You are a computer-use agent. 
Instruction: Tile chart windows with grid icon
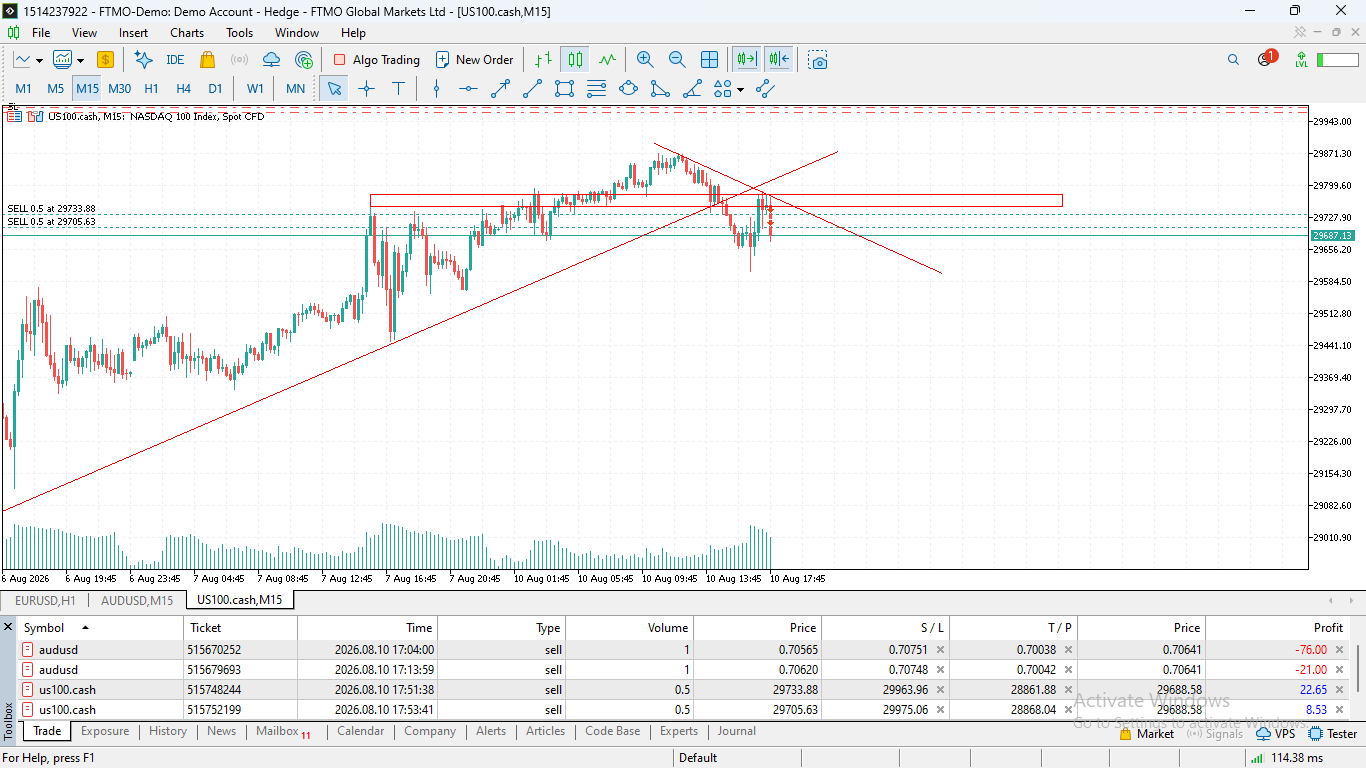click(x=709, y=60)
